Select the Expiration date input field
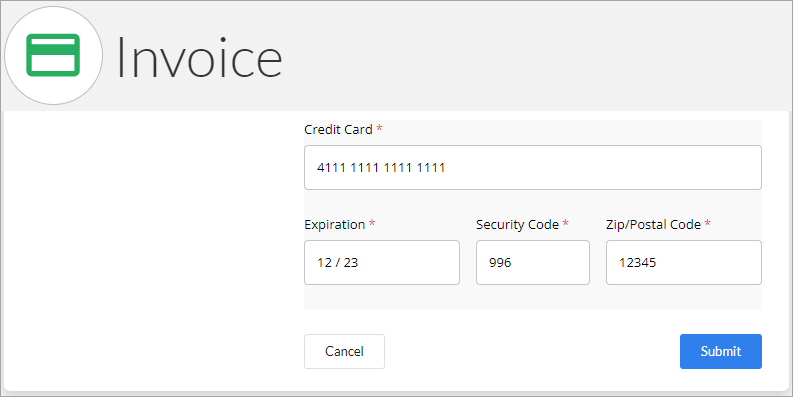The width and height of the screenshot is (793, 397). [382, 262]
